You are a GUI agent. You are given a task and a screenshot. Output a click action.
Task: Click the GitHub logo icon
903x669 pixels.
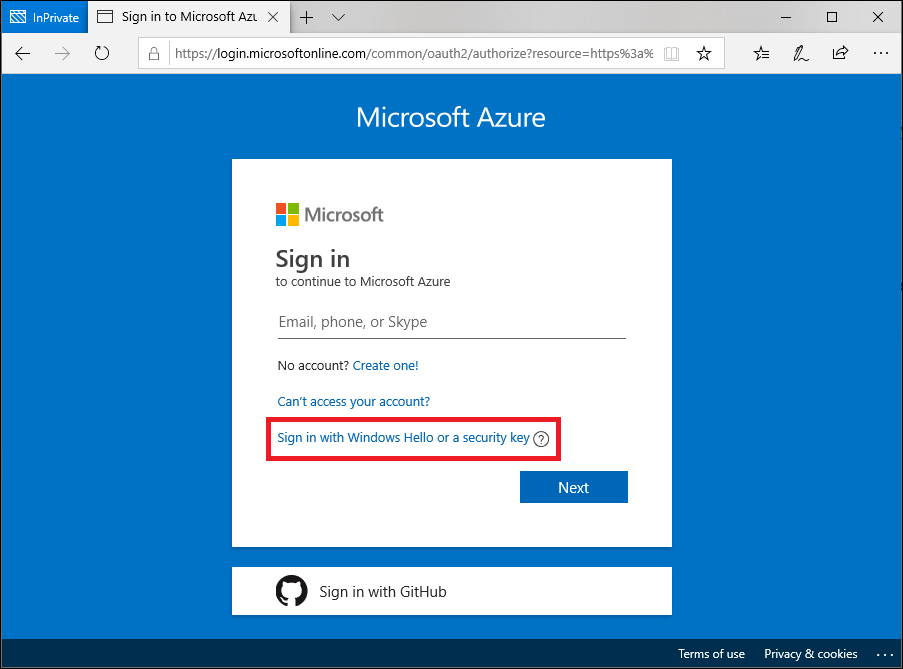coord(292,591)
